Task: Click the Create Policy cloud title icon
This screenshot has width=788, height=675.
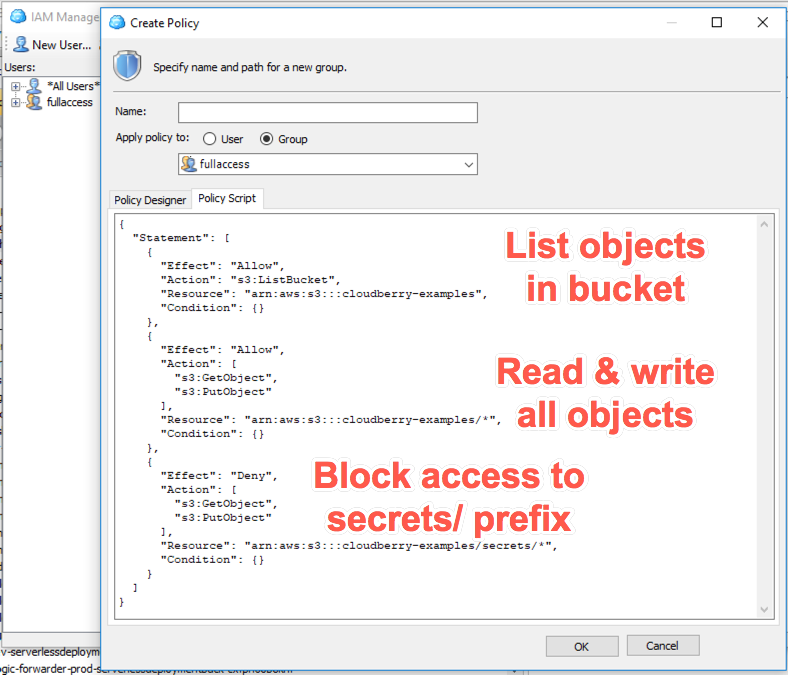Action: point(118,22)
